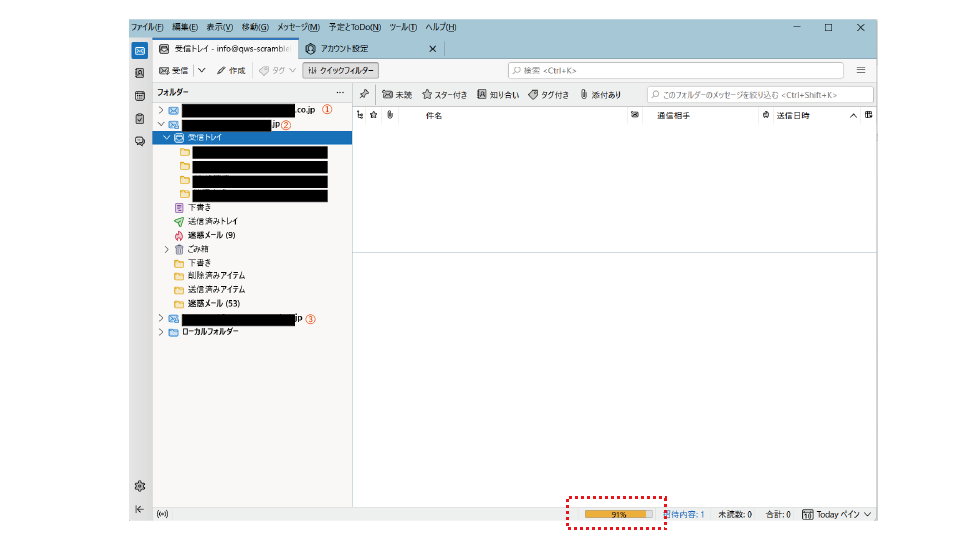This screenshot has width=960, height=540.
Task: Open the Chat space in the sidebar
Action: coord(140,142)
